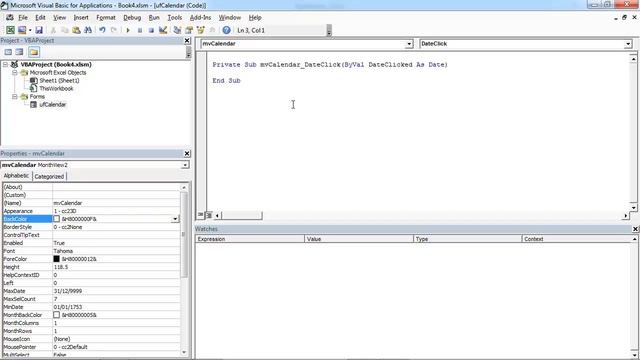Toggle Design Mode icon

(163, 30)
